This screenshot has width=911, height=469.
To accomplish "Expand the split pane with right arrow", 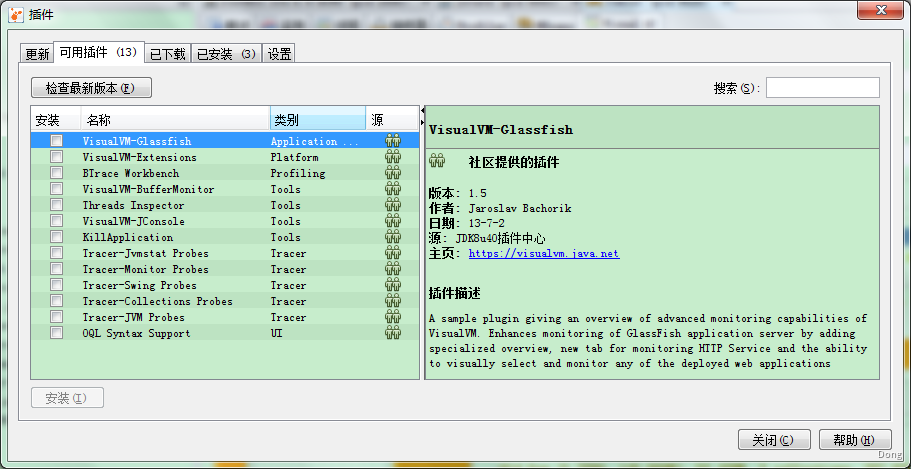I will [422, 122].
